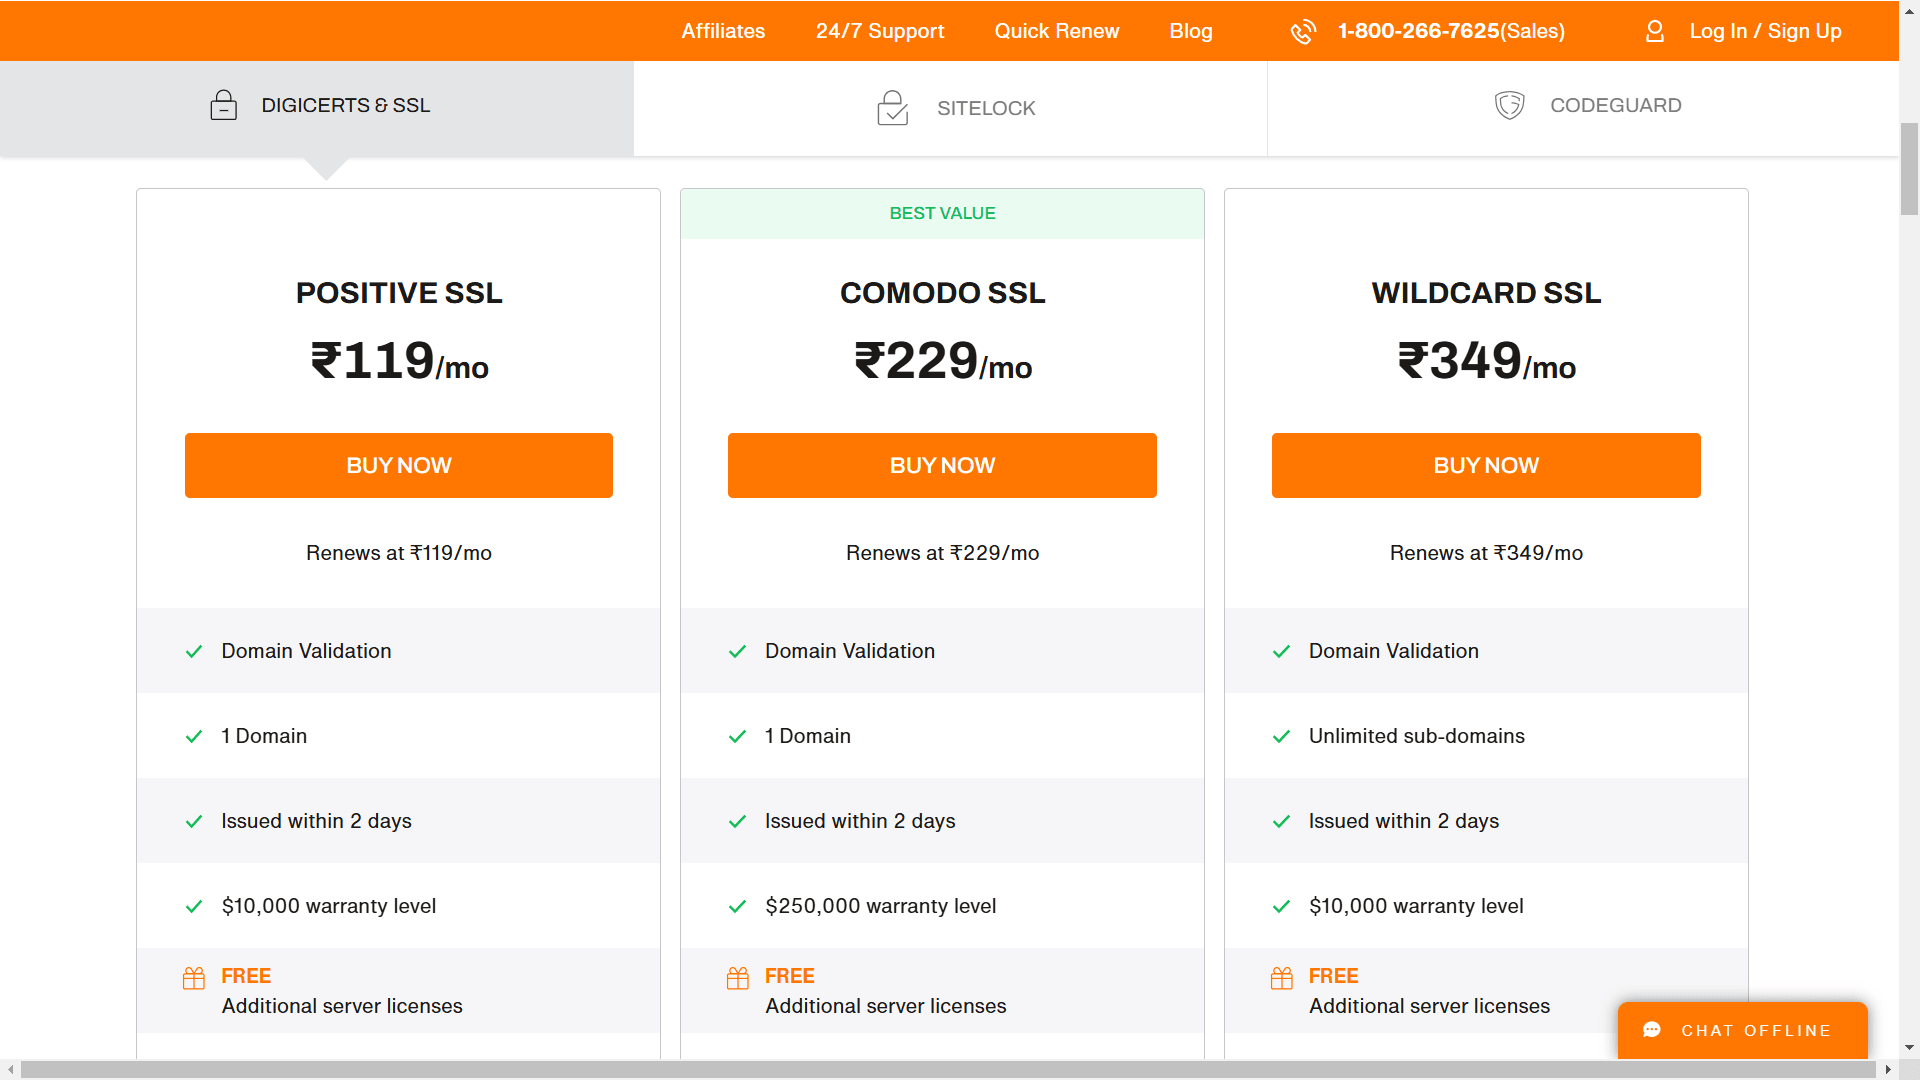
Task: Click the check beside $250,000 warranty level
Action: click(x=738, y=907)
